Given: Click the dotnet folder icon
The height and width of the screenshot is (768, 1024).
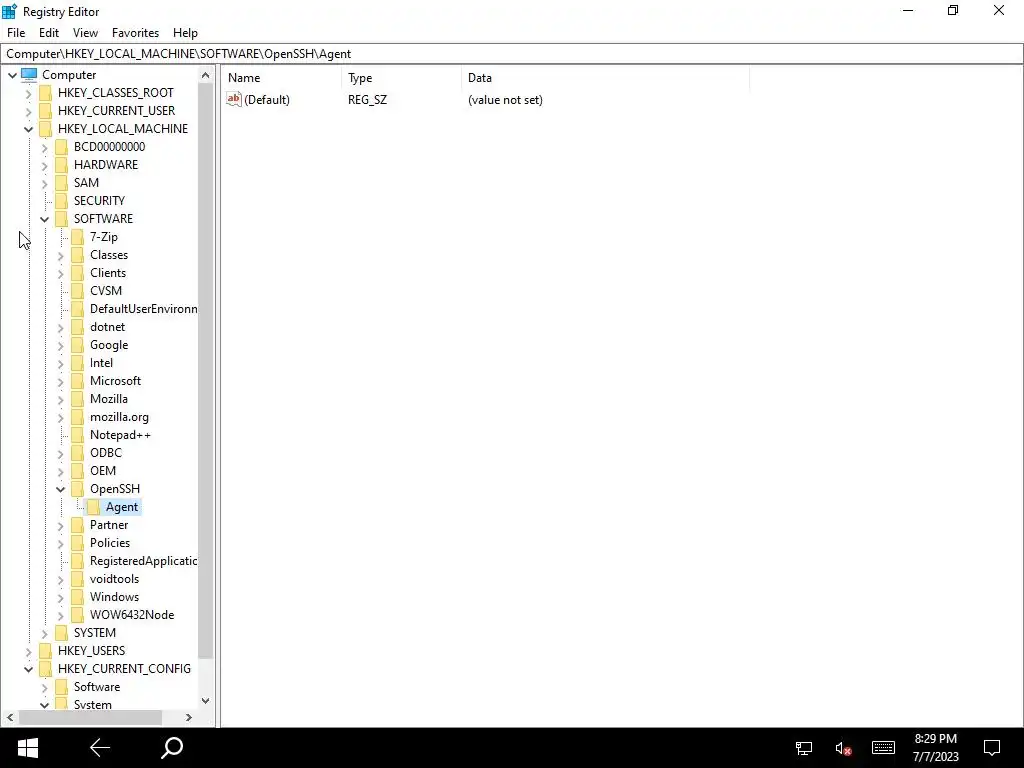Looking at the screenshot, I should click(78, 327).
